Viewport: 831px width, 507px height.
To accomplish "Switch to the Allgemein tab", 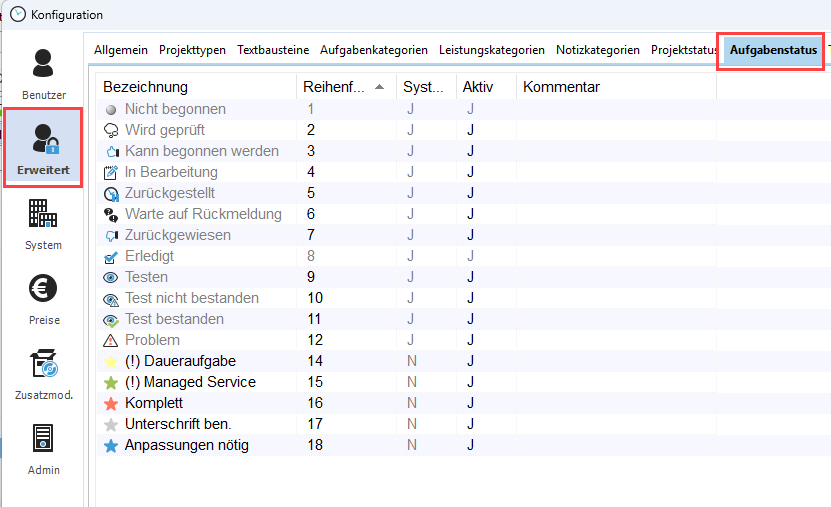I will point(121,50).
